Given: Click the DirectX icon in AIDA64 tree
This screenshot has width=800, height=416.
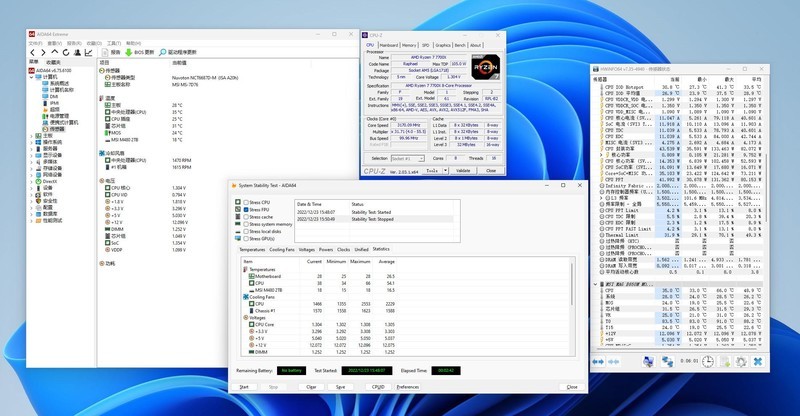Looking at the screenshot, I should click(38, 181).
